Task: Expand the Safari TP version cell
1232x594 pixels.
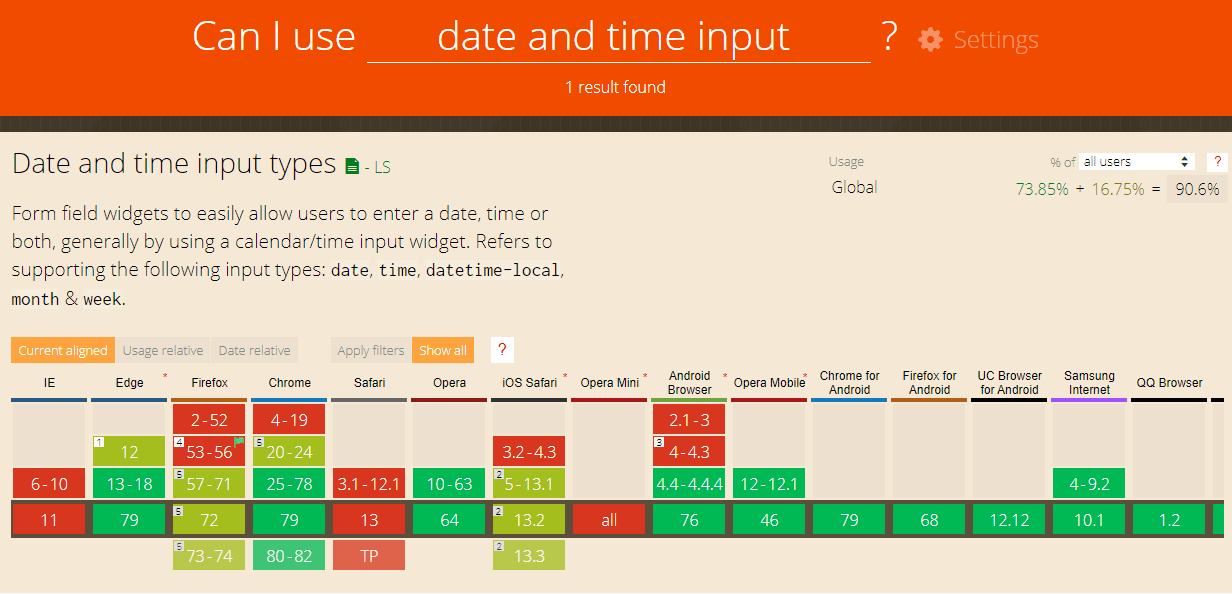Action: point(369,555)
